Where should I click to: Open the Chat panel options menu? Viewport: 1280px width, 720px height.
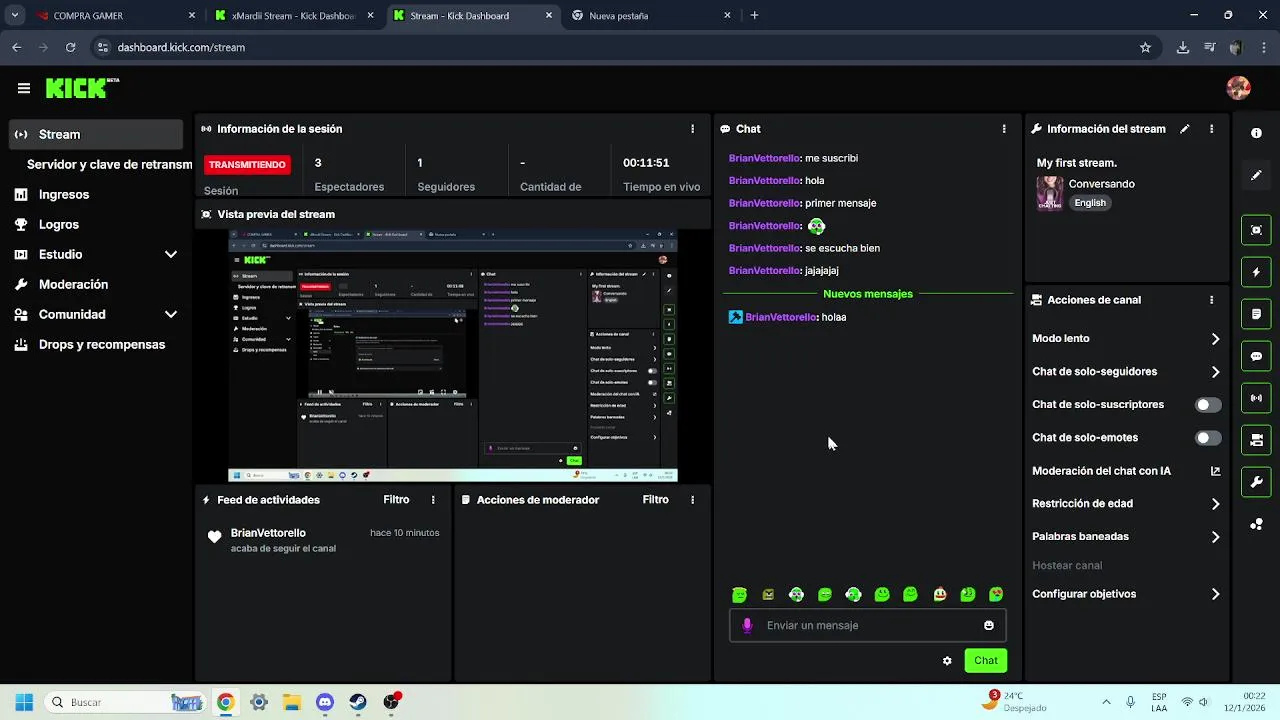tap(1004, 129)
